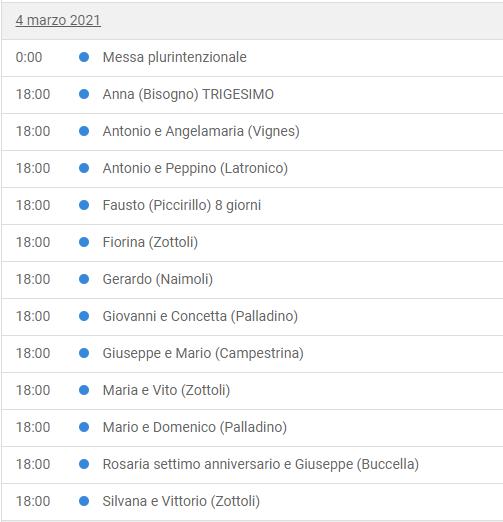Image resolution: width=503 pixels, height=522 pixels.
Task: Open Antonio e Peppino (Latronico) event
Action: pyautogui.click(x=195, y=168)
